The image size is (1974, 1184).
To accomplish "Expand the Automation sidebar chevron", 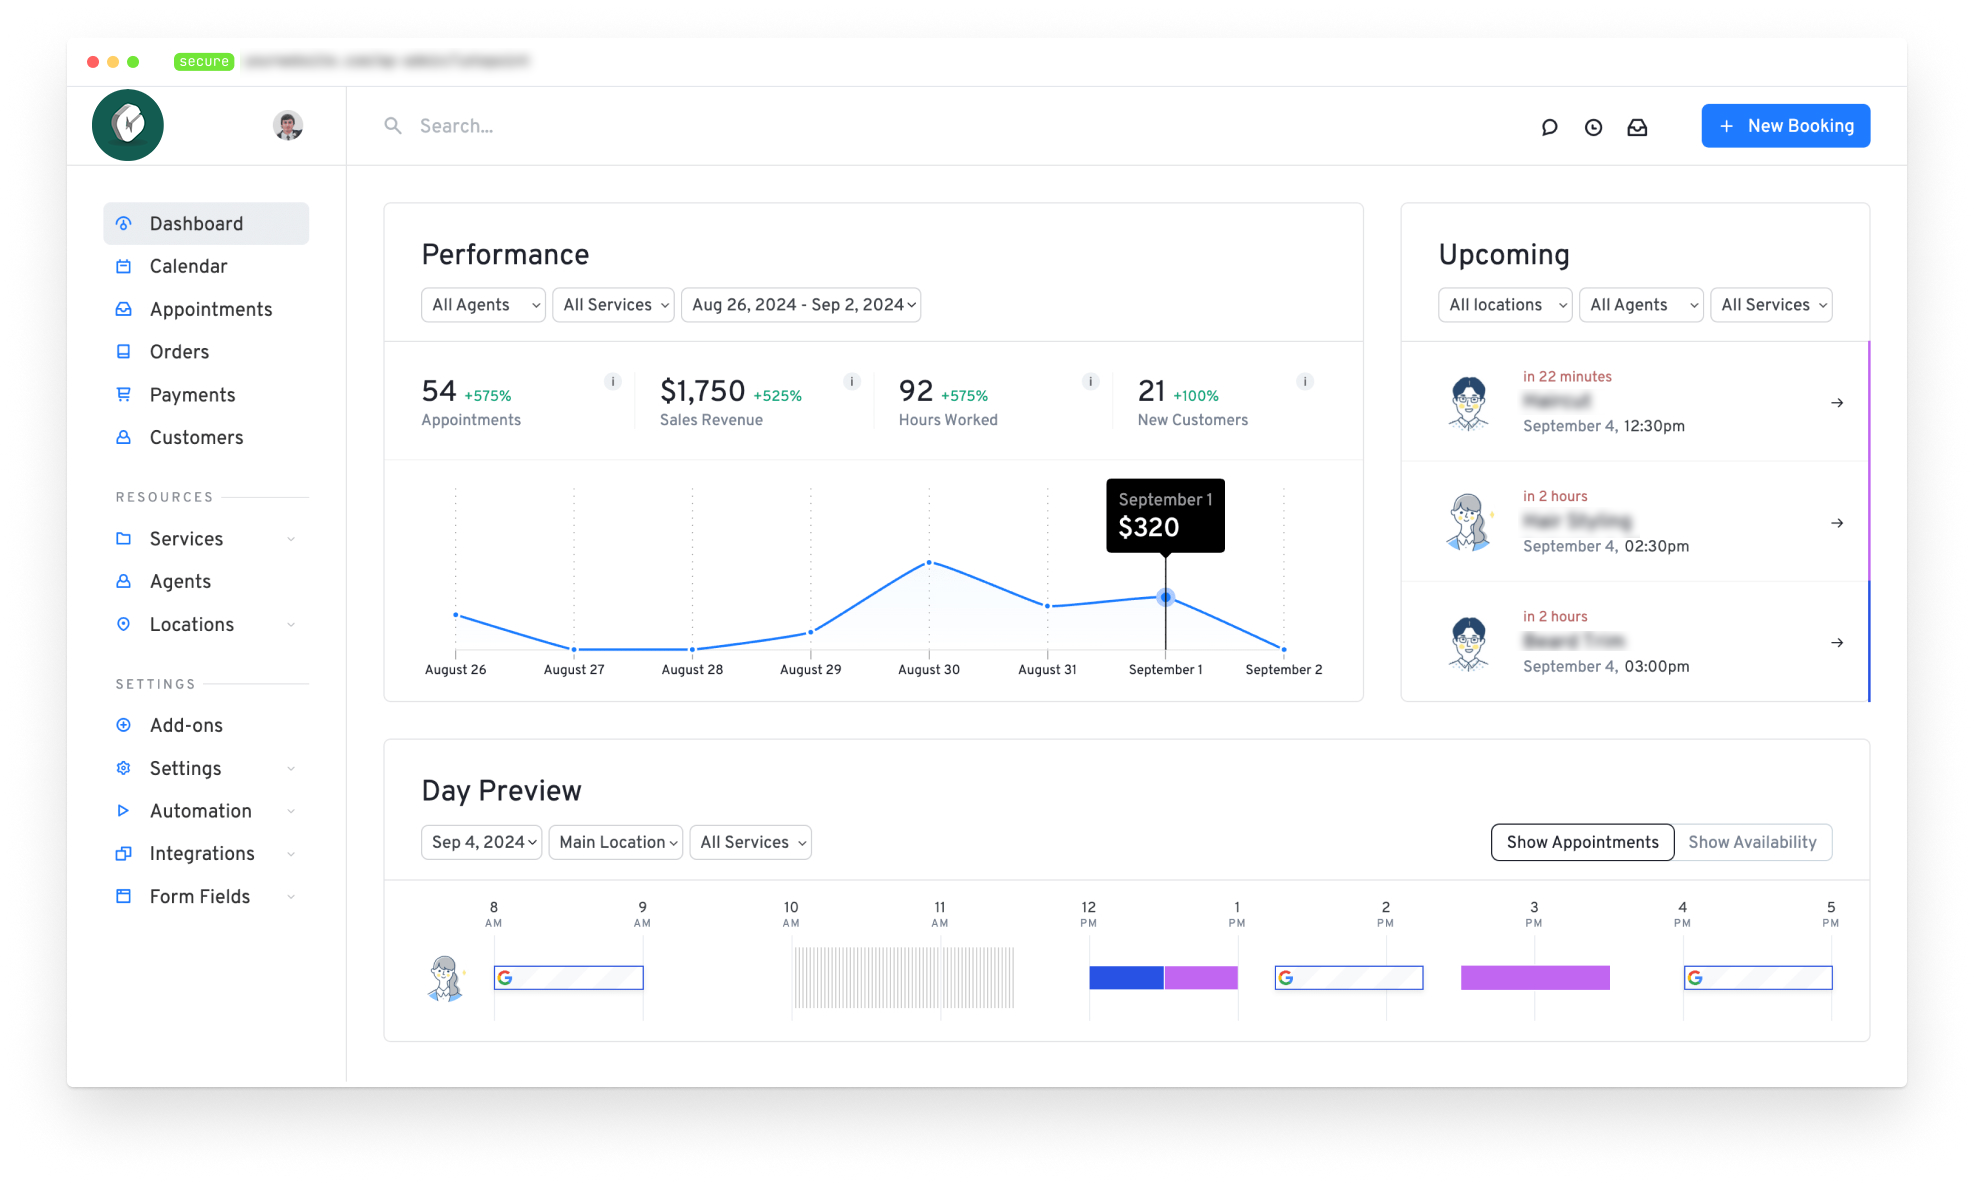I will (291, 811).
